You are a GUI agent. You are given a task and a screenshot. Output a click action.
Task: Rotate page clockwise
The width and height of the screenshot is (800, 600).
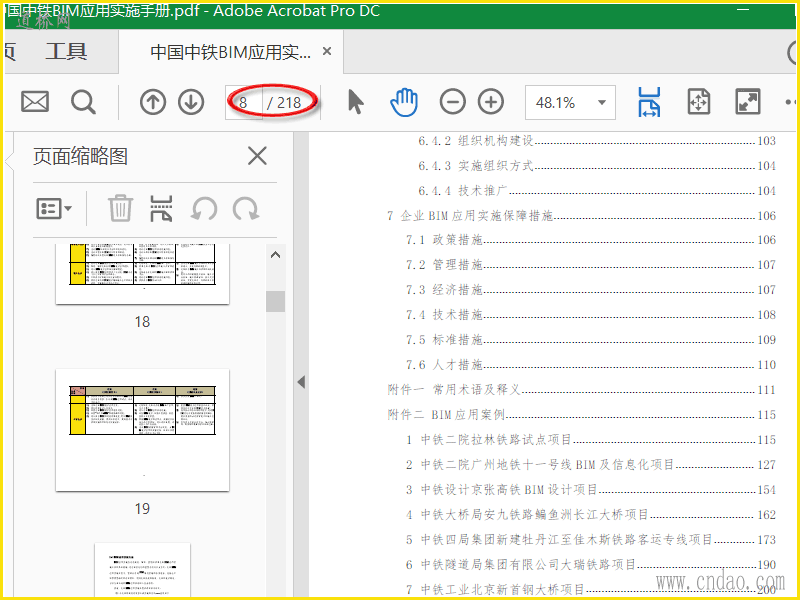pos(246,209)
